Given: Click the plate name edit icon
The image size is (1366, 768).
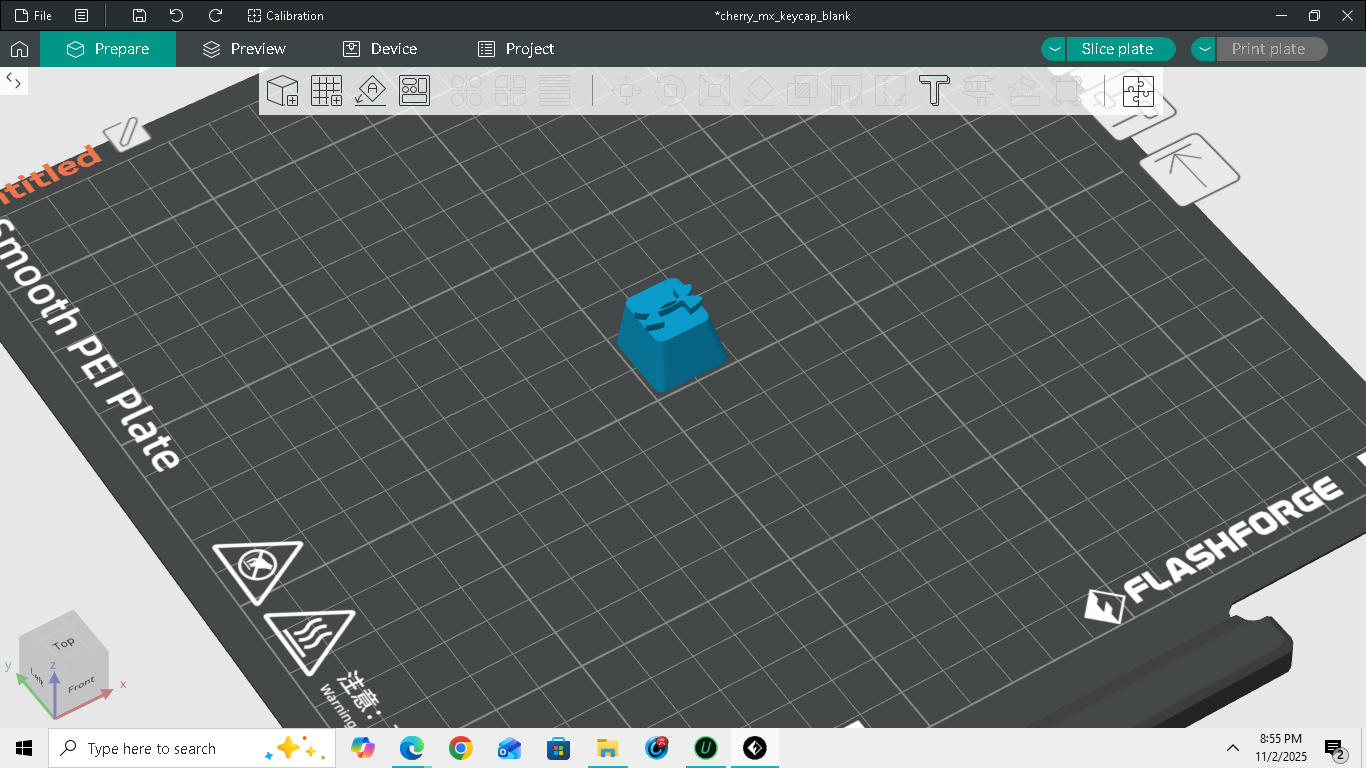Looking at the screenshot, I should (127, 134).
